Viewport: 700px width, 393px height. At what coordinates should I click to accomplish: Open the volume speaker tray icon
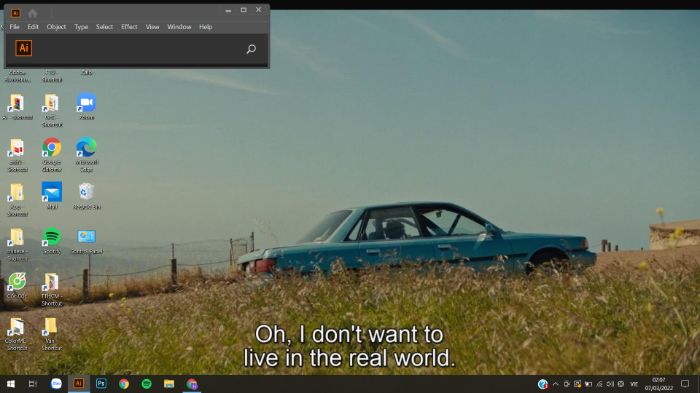610,384
